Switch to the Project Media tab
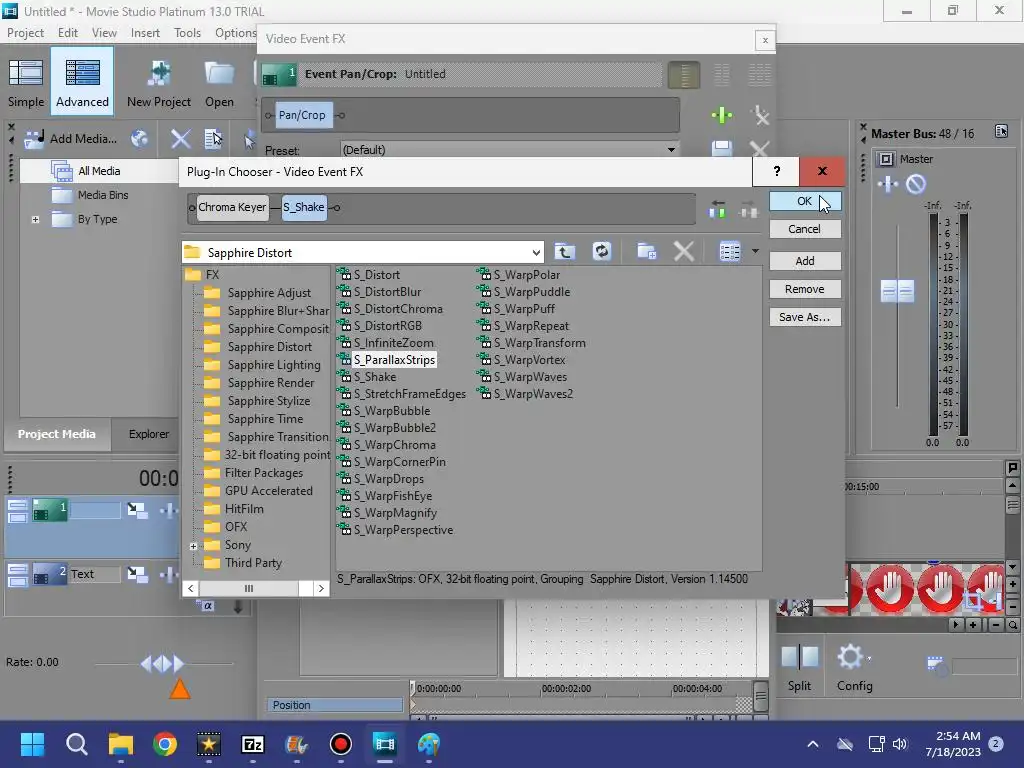 click(57, 434)
